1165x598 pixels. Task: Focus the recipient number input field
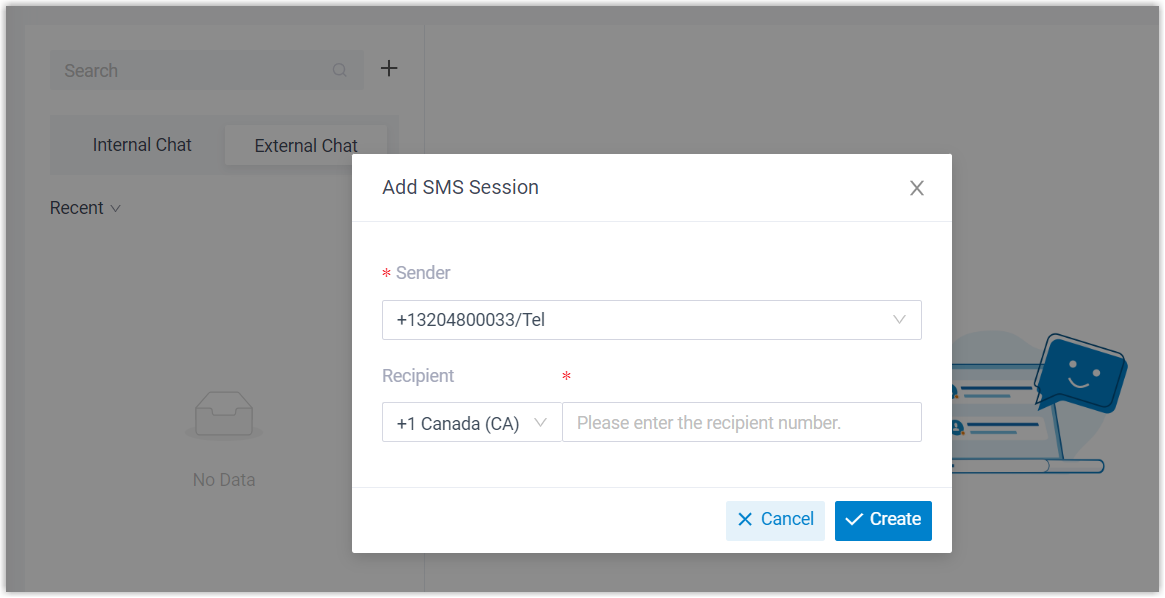(x=741, y=423)
